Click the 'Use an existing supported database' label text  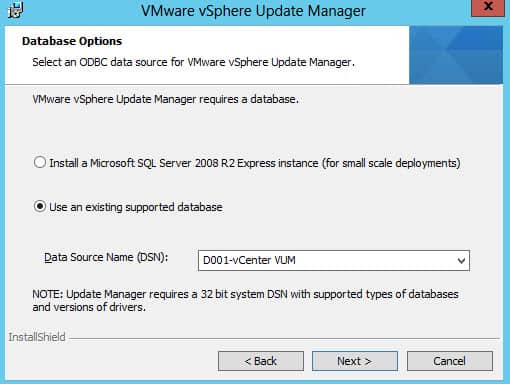pos(136,207)
